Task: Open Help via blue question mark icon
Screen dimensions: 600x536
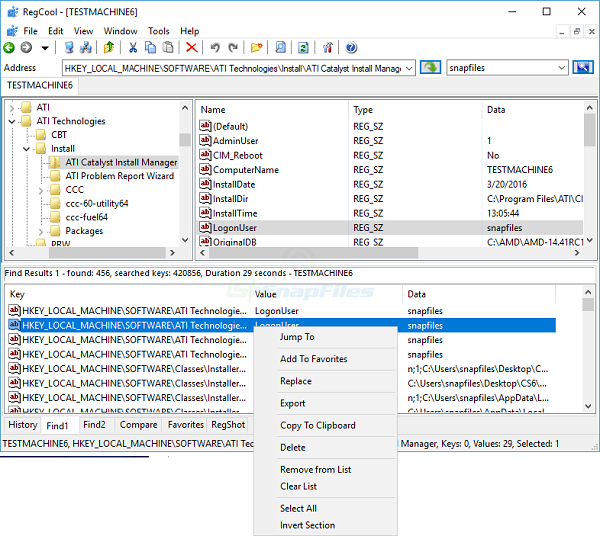Action: pyautogui.click(x=351, y=47)
